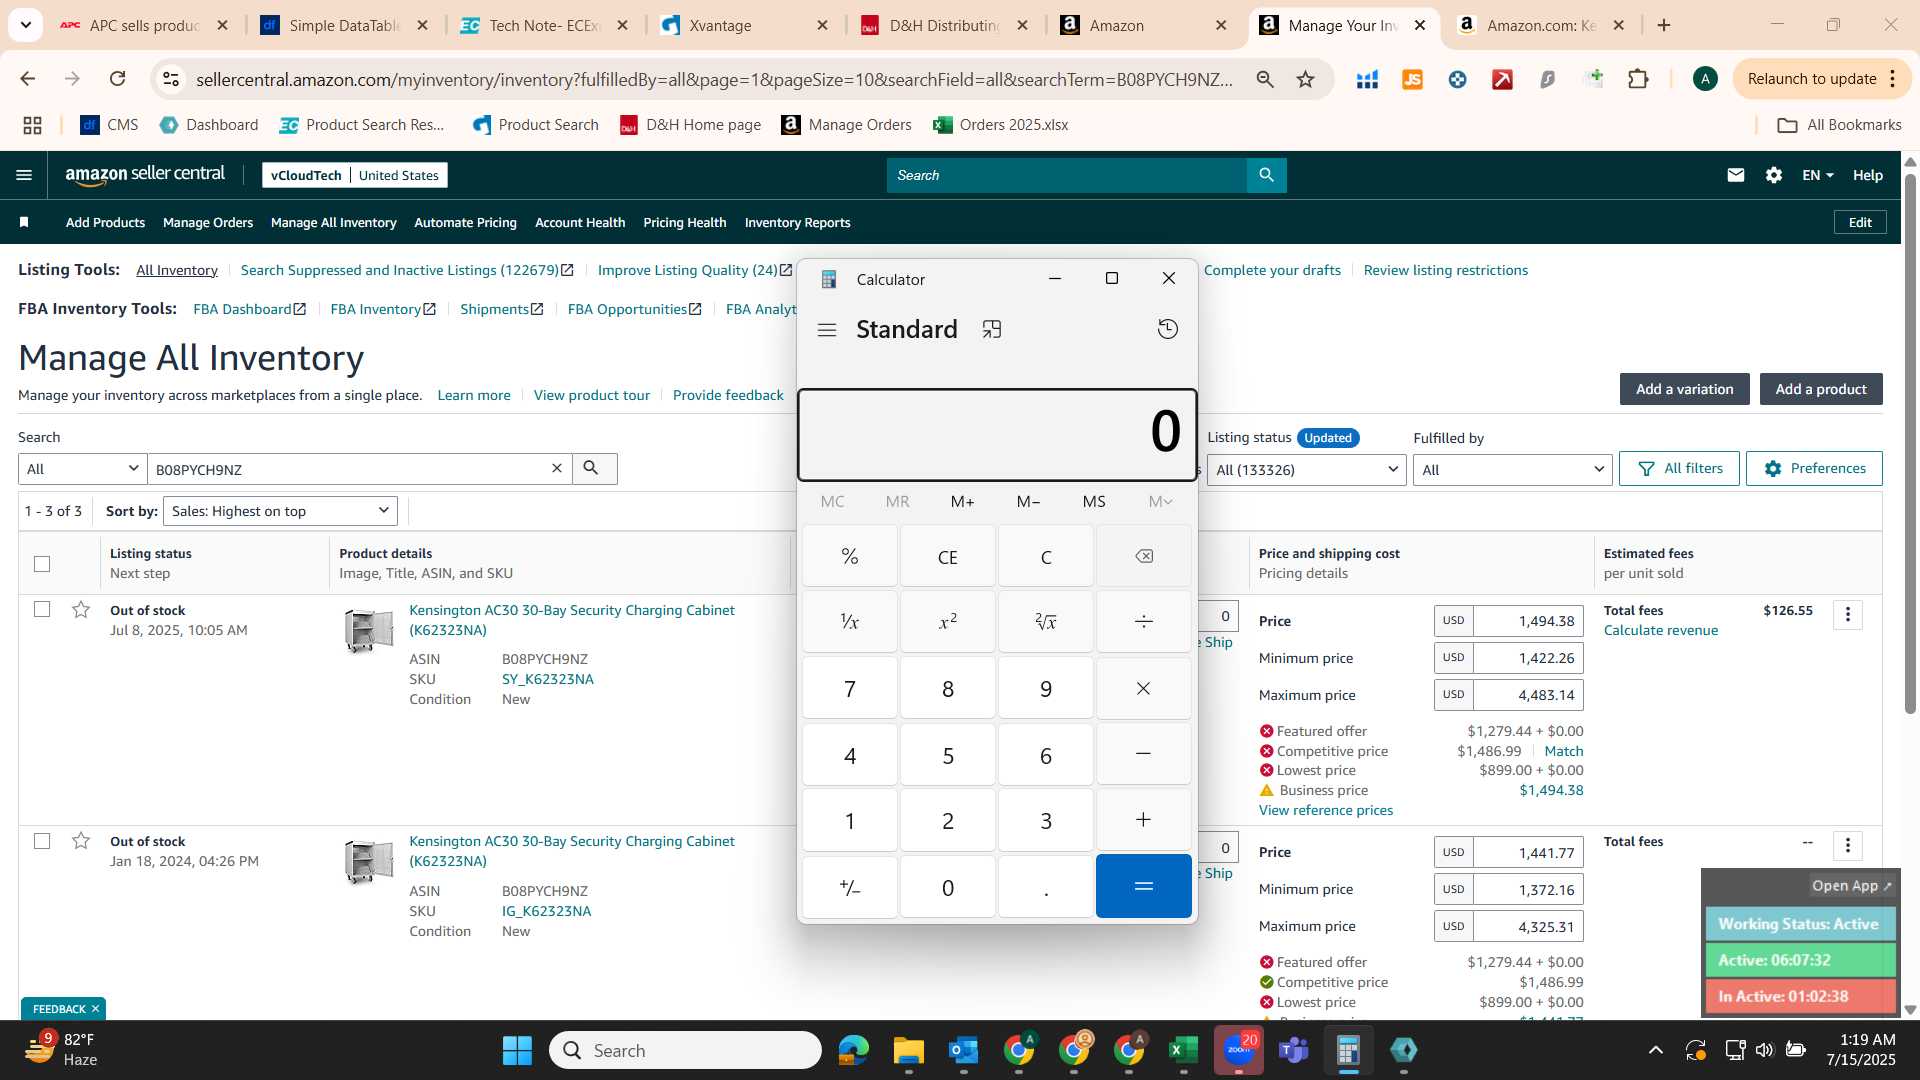The width and height of the screenshot is (1920, 1080).
Task: Click the Open App overlay button
Action: click(x=1851, y=886)
